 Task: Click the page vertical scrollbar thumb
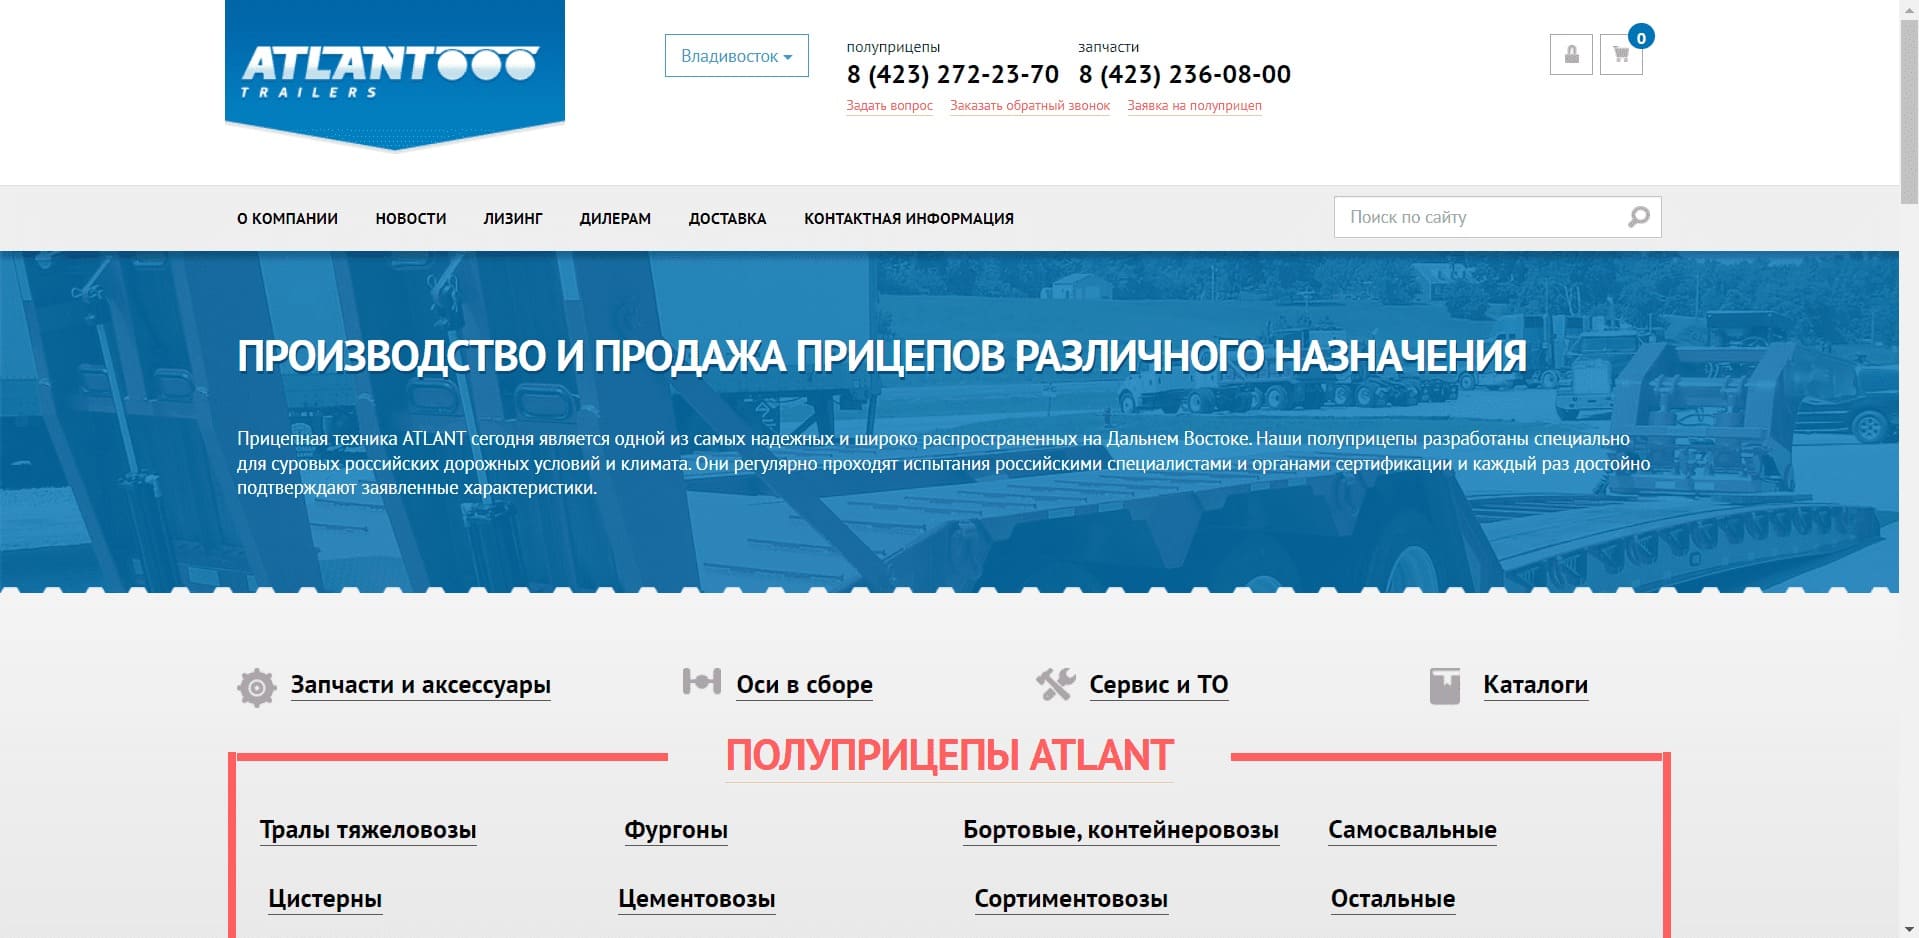point(1909,110)
